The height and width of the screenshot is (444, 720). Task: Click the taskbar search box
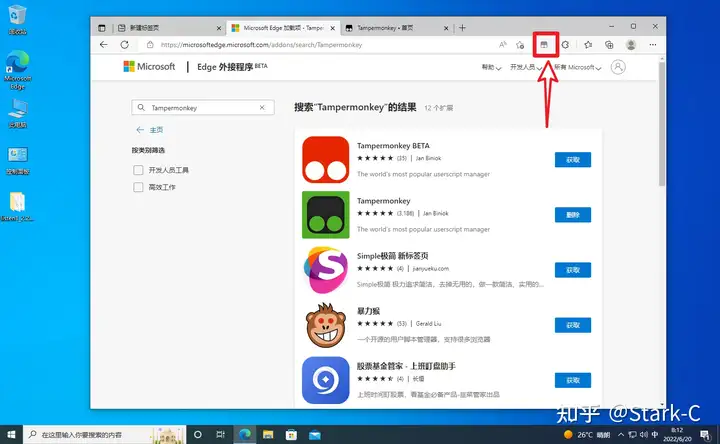[105, 434]
